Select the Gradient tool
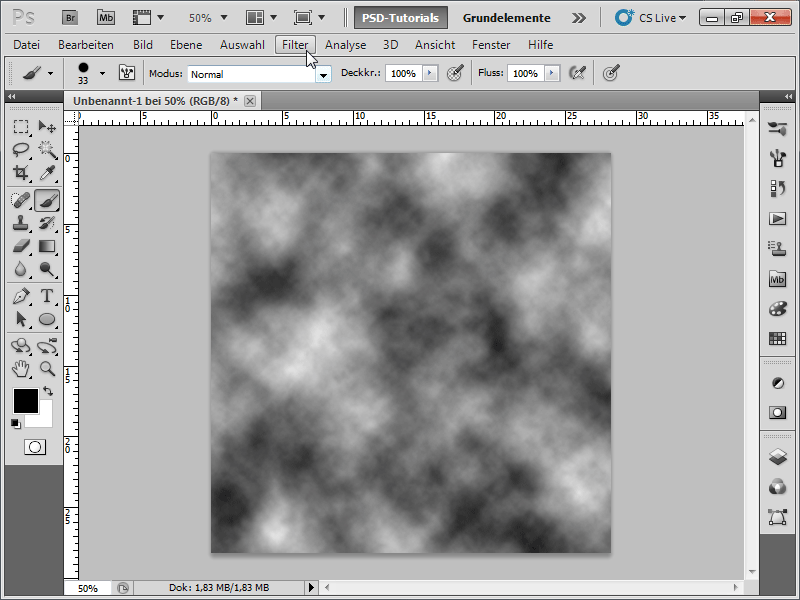Viewport: 800px width, 600px height. (x=47, y=246)
